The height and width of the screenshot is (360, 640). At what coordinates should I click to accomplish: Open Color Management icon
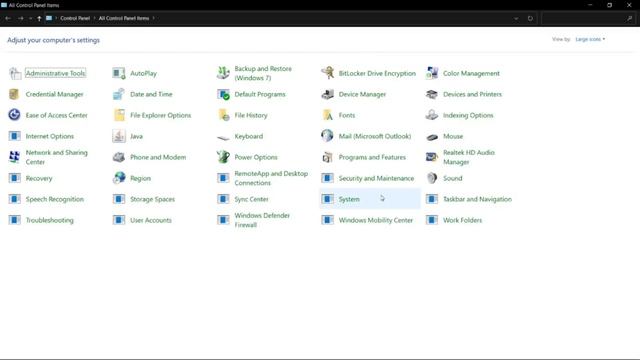point(432,73)
